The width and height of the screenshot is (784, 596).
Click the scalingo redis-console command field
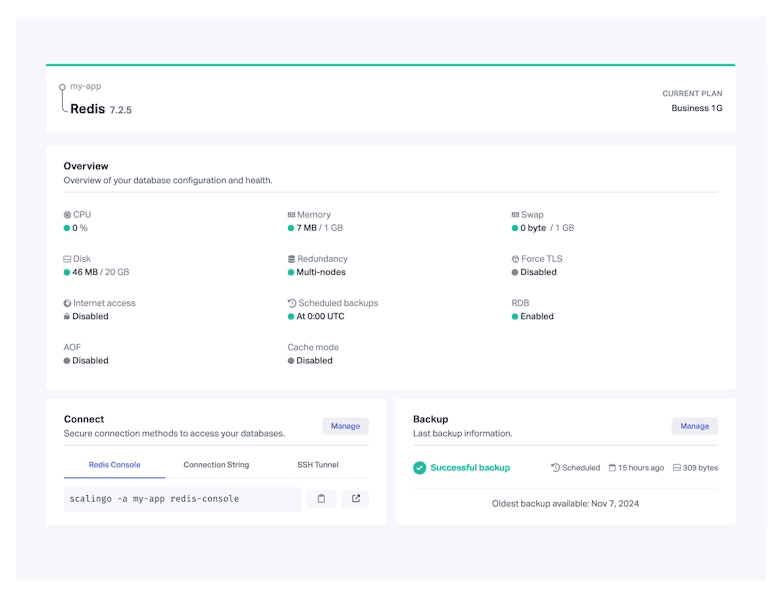[x=182, y=498]
